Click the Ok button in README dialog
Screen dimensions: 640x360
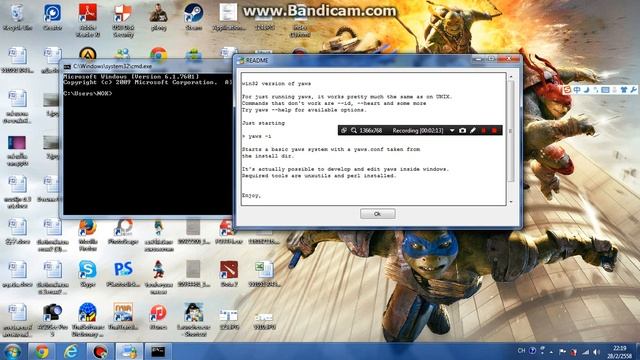click(378, 213)
